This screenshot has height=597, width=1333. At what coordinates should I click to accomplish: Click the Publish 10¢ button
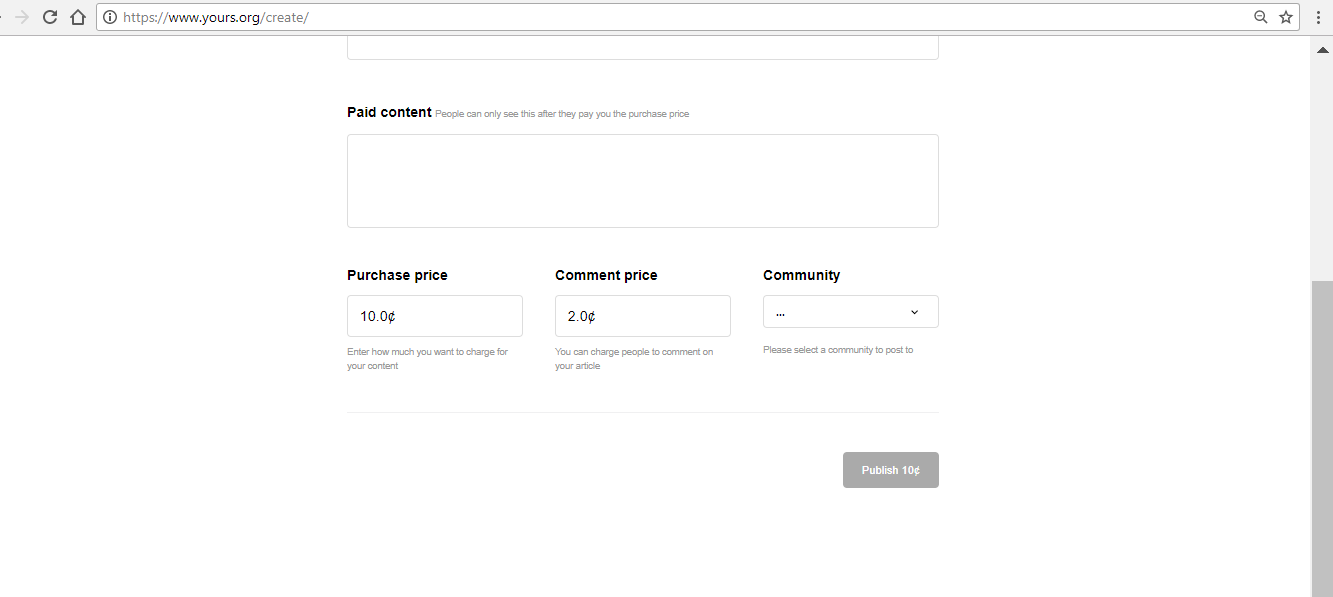click(x=891, y=470)
